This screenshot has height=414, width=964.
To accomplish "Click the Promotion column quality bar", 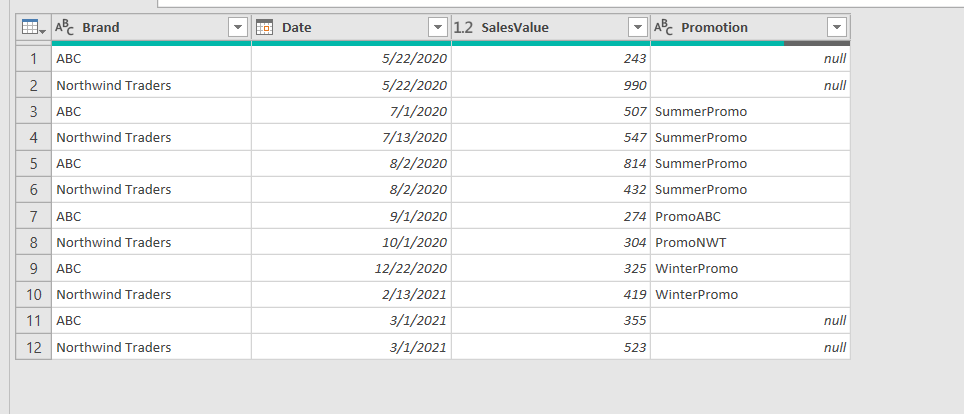I will point(751,43).
